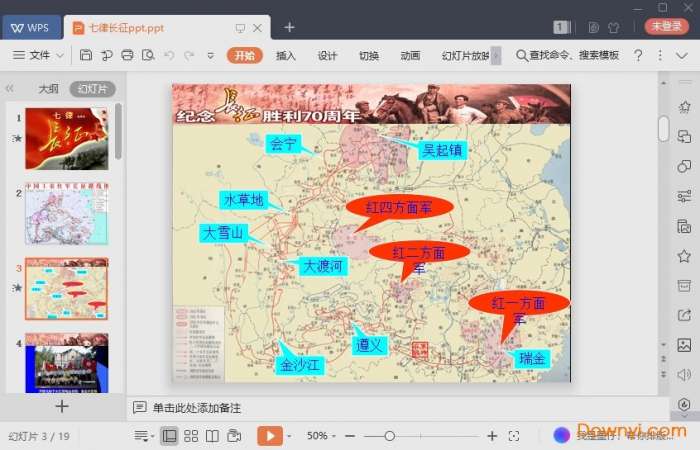Select the 切换 ribbon tab

pos(369,55)
